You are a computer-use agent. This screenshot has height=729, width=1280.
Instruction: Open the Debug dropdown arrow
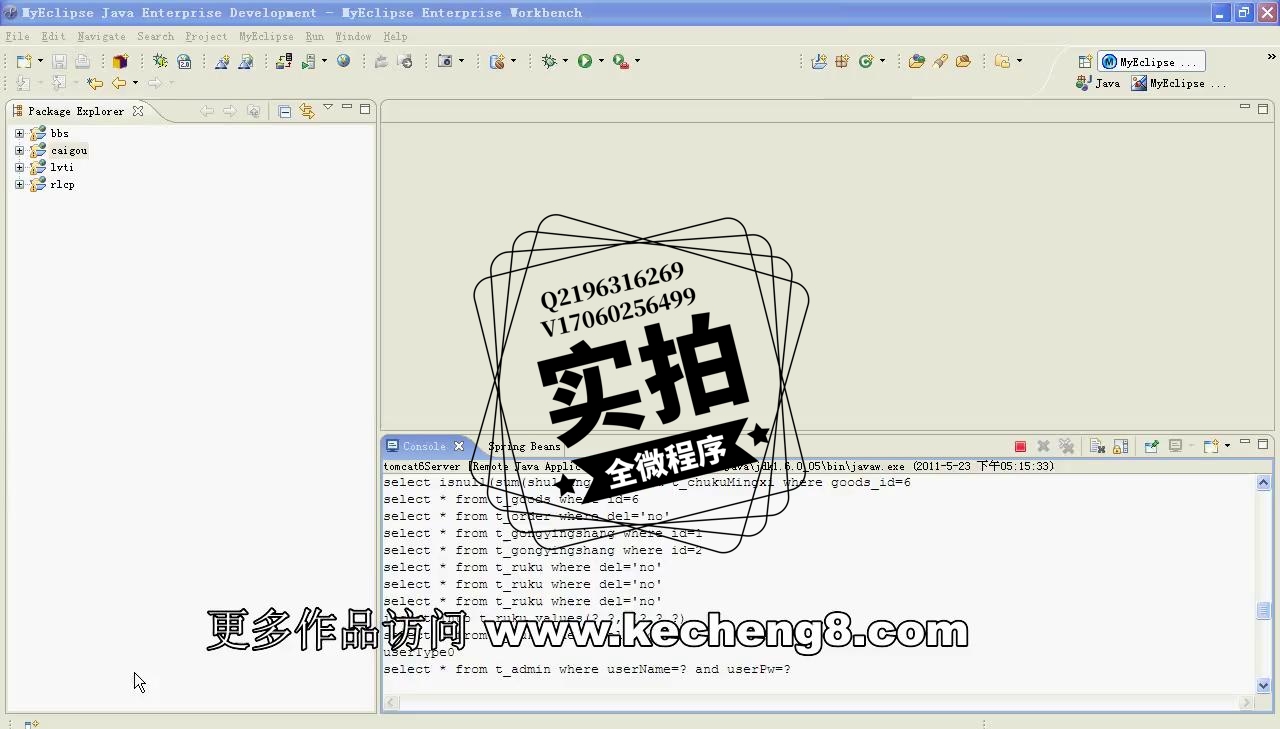(565, 61)
